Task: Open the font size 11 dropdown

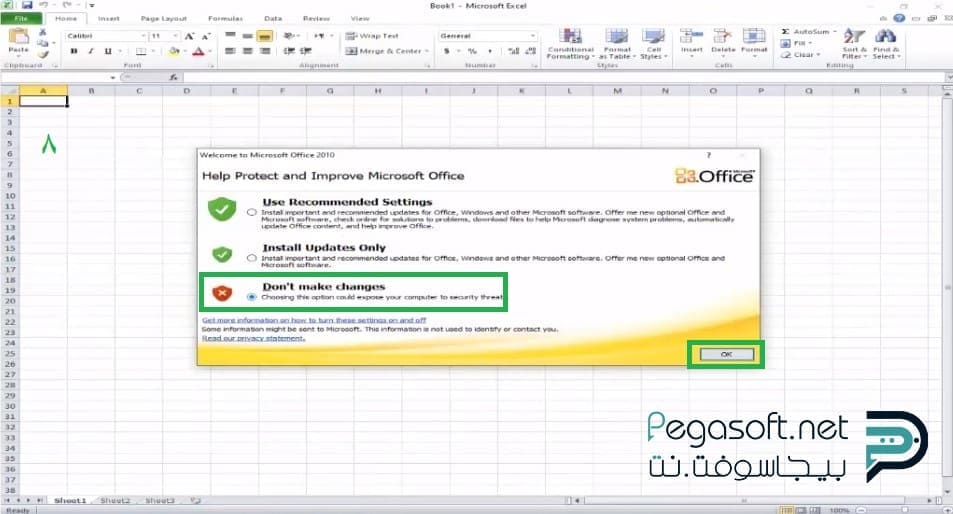Action: 176,36
